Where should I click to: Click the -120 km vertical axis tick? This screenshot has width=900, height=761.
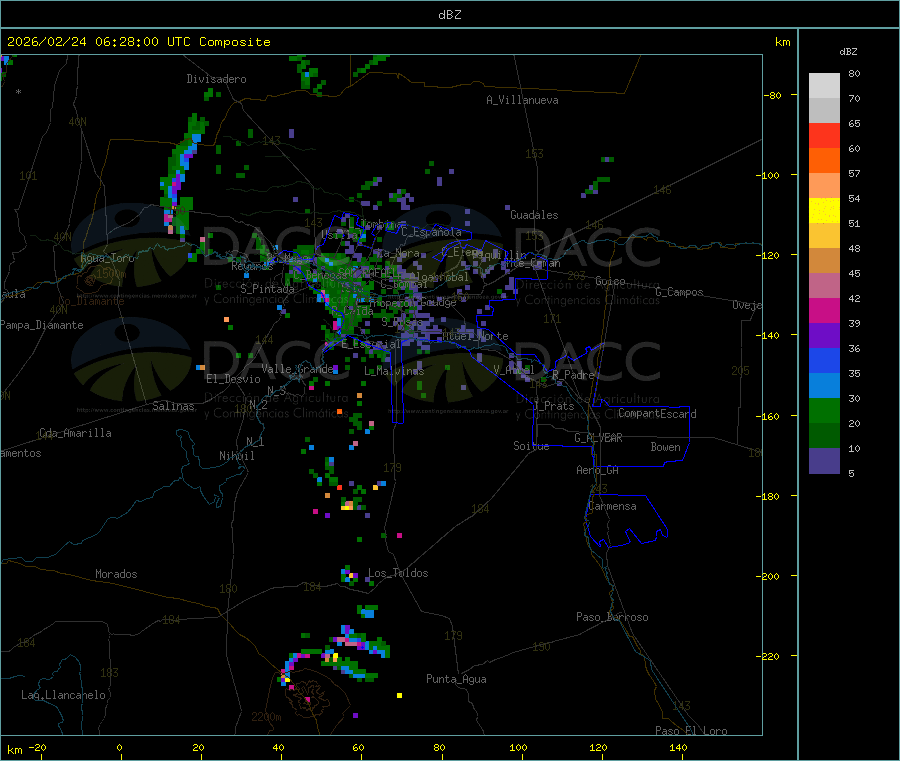(771, 255)
